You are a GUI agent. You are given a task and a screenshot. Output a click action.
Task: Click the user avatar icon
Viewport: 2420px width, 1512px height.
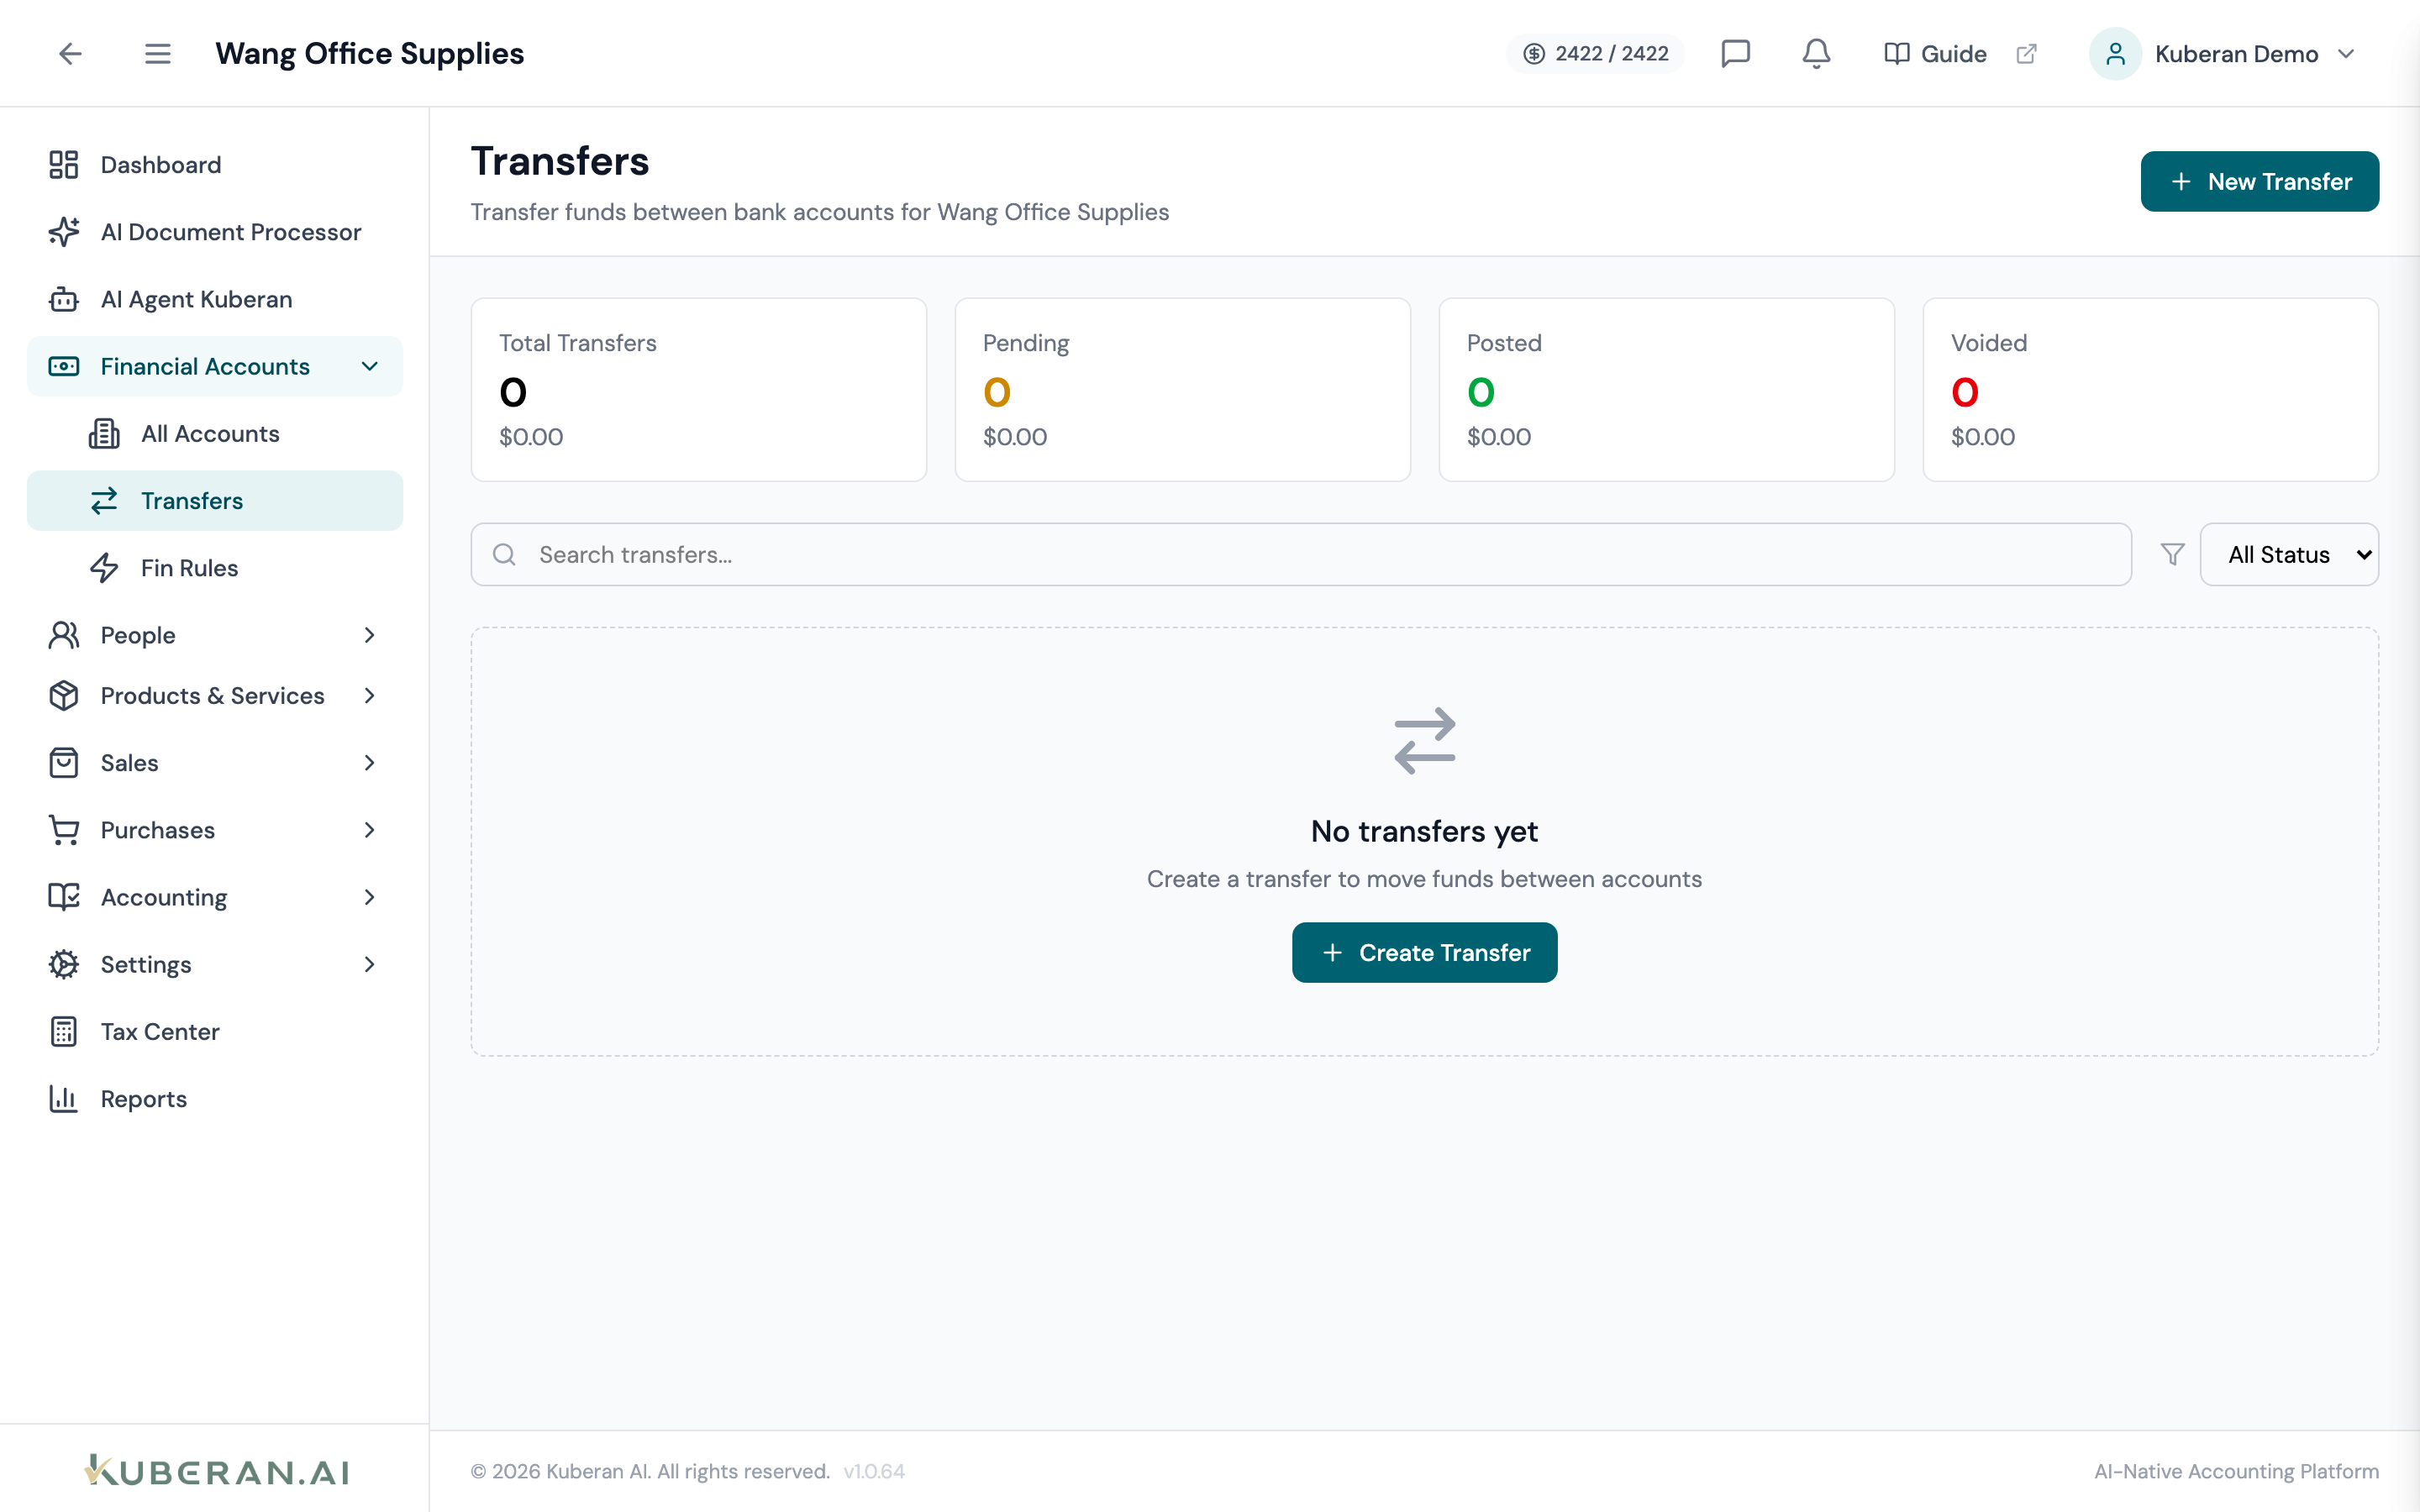[2114, 54]
